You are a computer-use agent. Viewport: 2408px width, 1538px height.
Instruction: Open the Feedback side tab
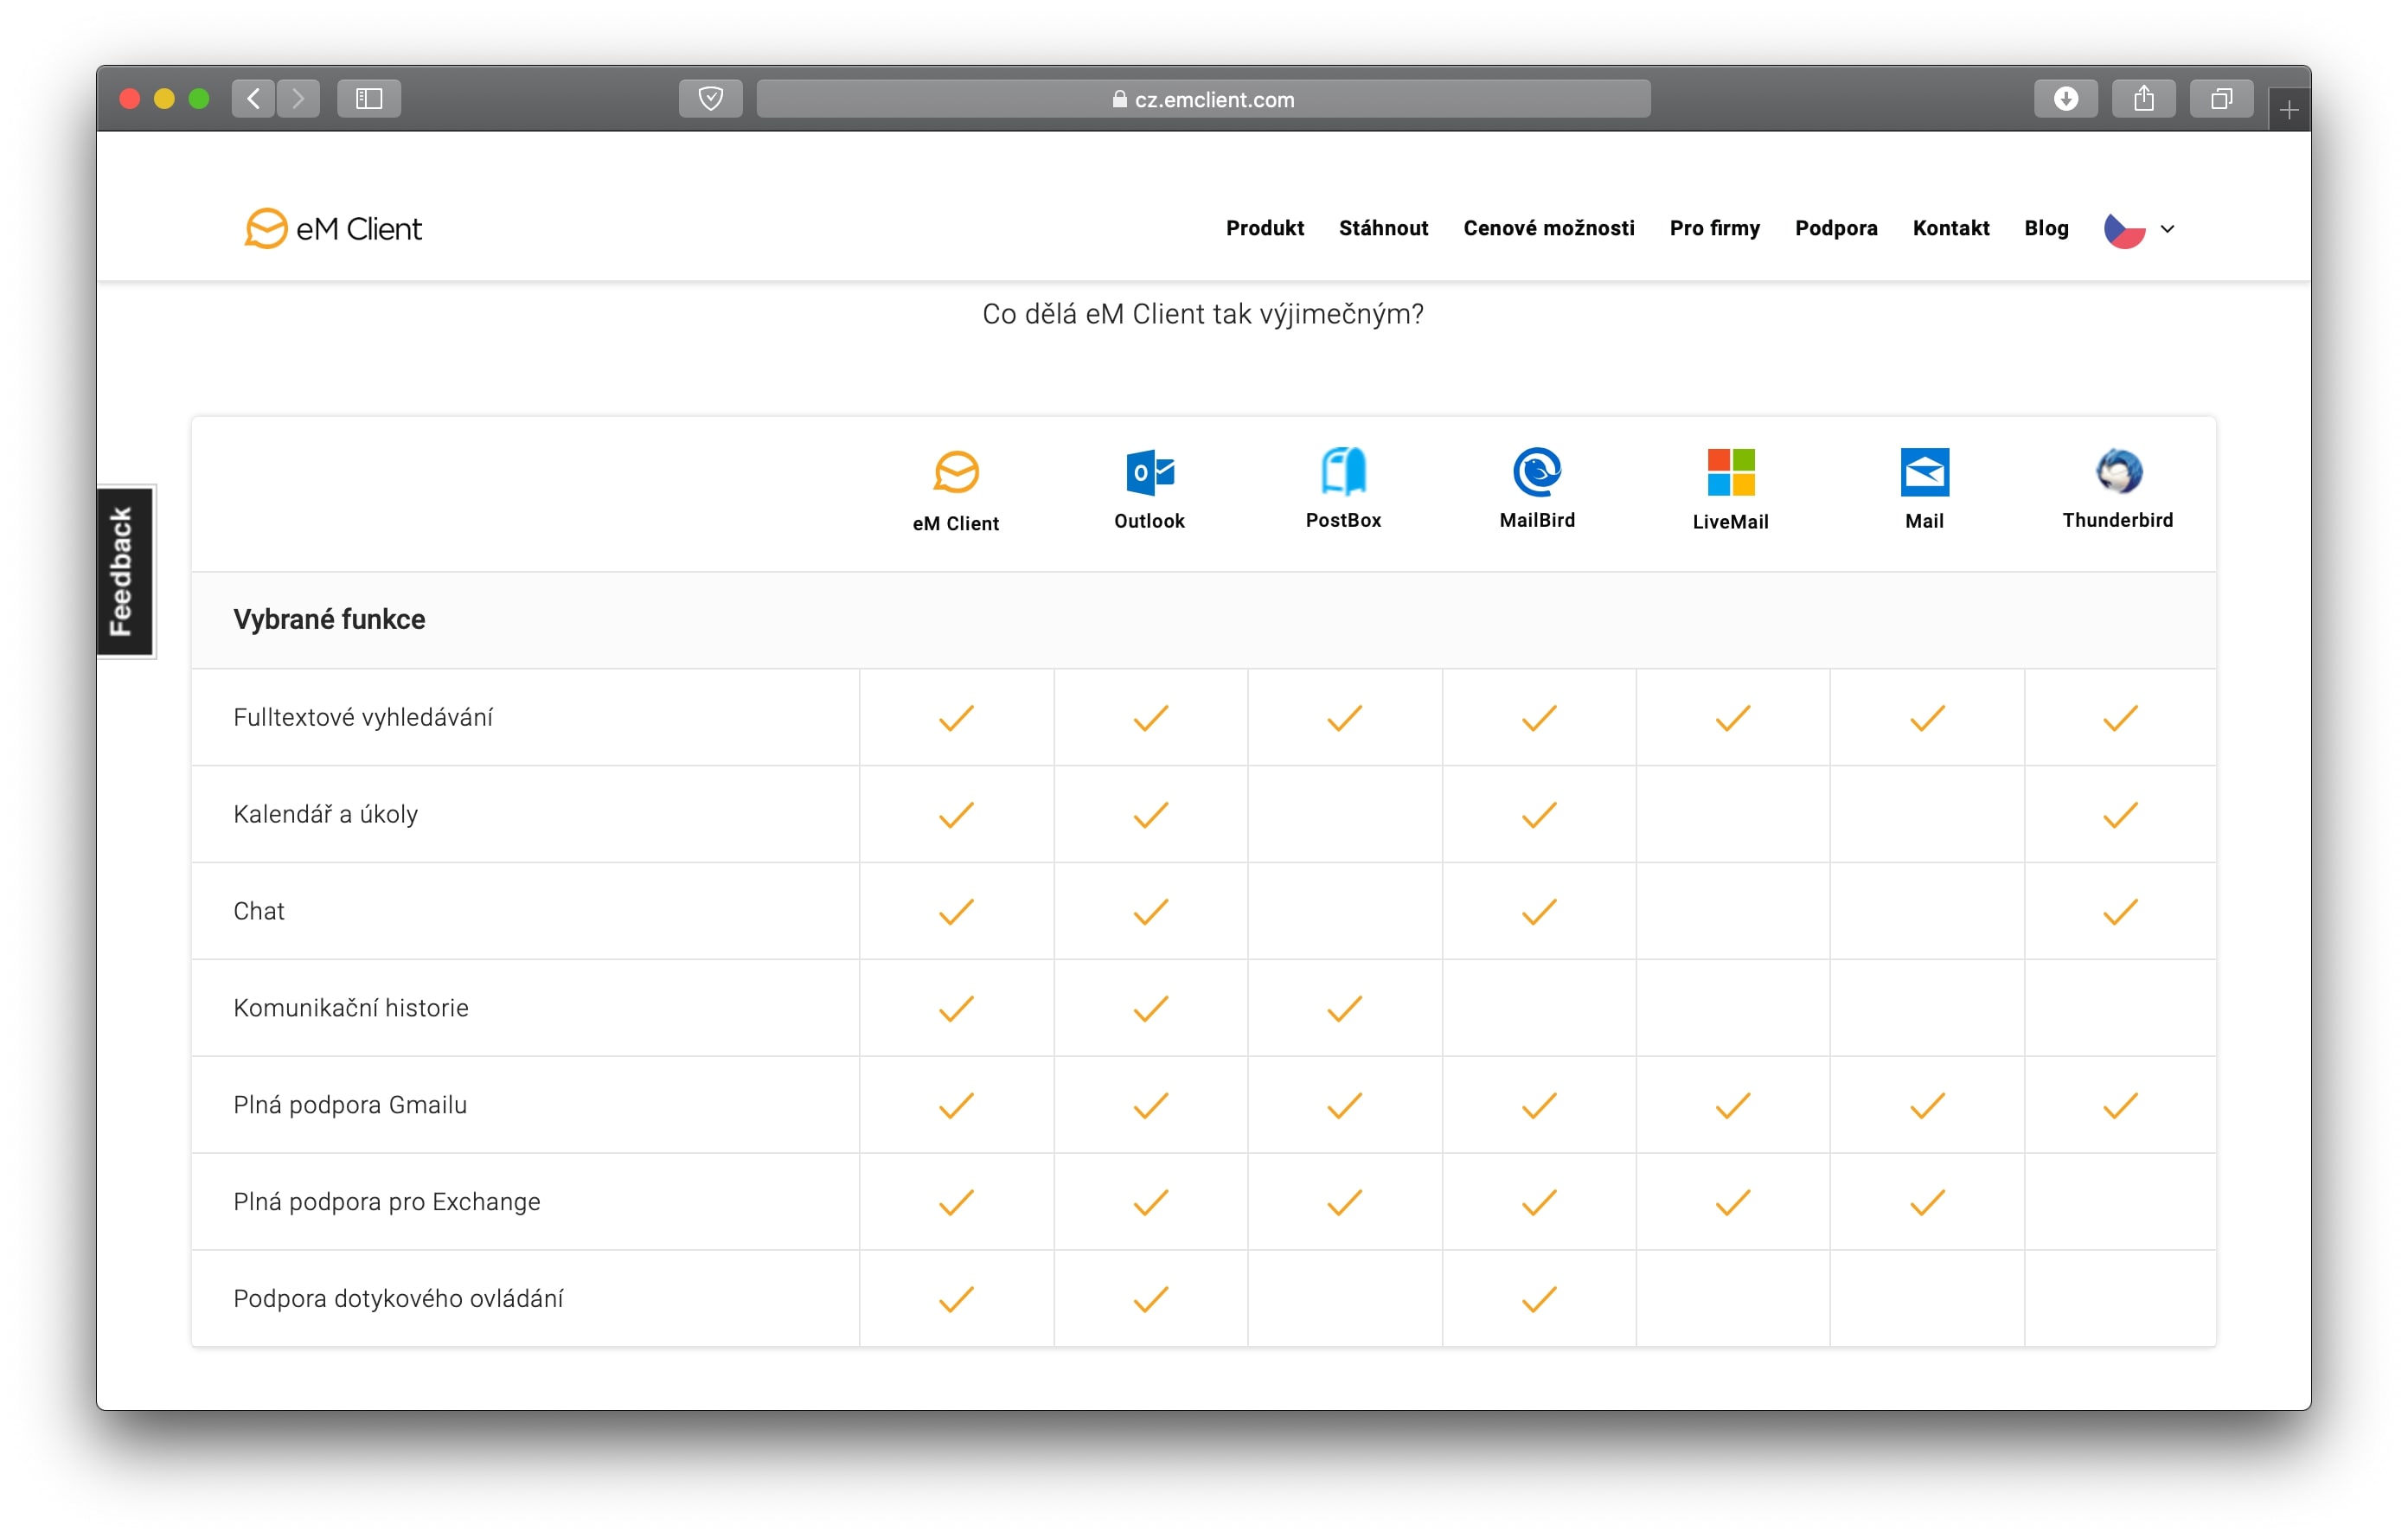tap(125, 571)
